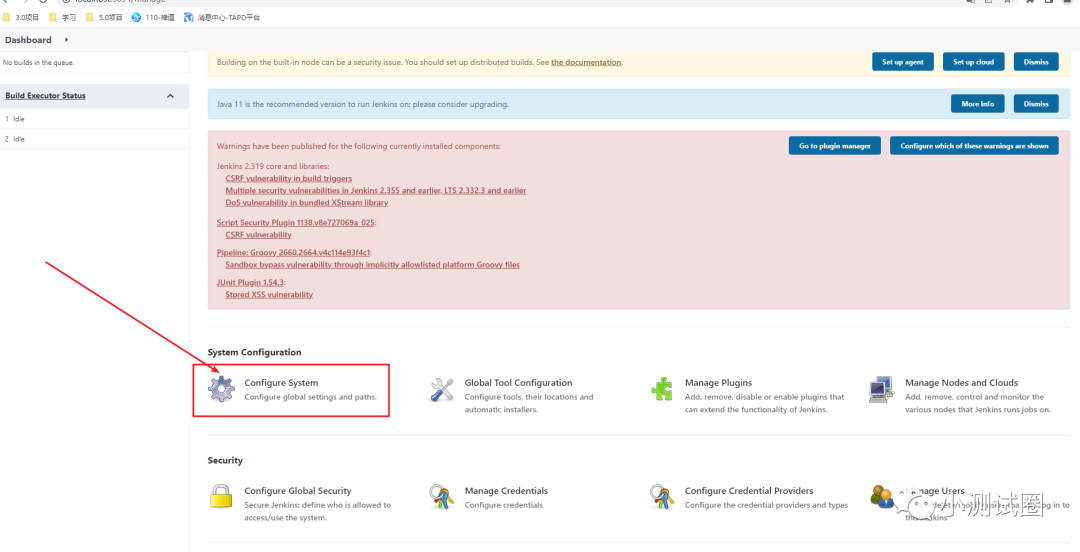
Task: Click More Info about Java 11
Action: tap(977, 104)
